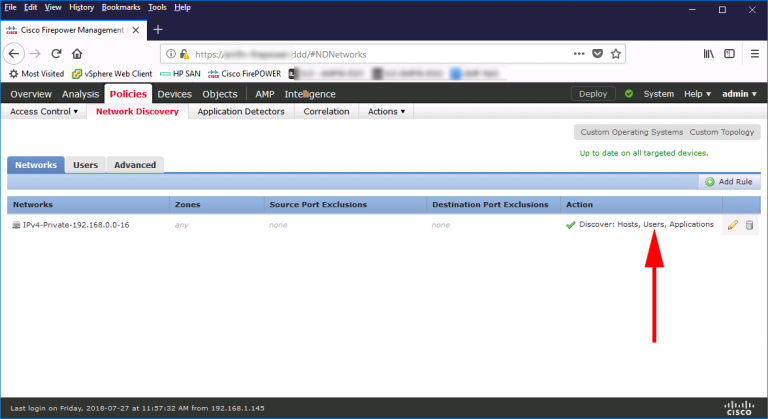Open the Help dropdown menu
The width and height of the screenshot is (768, 419).
(697, 94)
